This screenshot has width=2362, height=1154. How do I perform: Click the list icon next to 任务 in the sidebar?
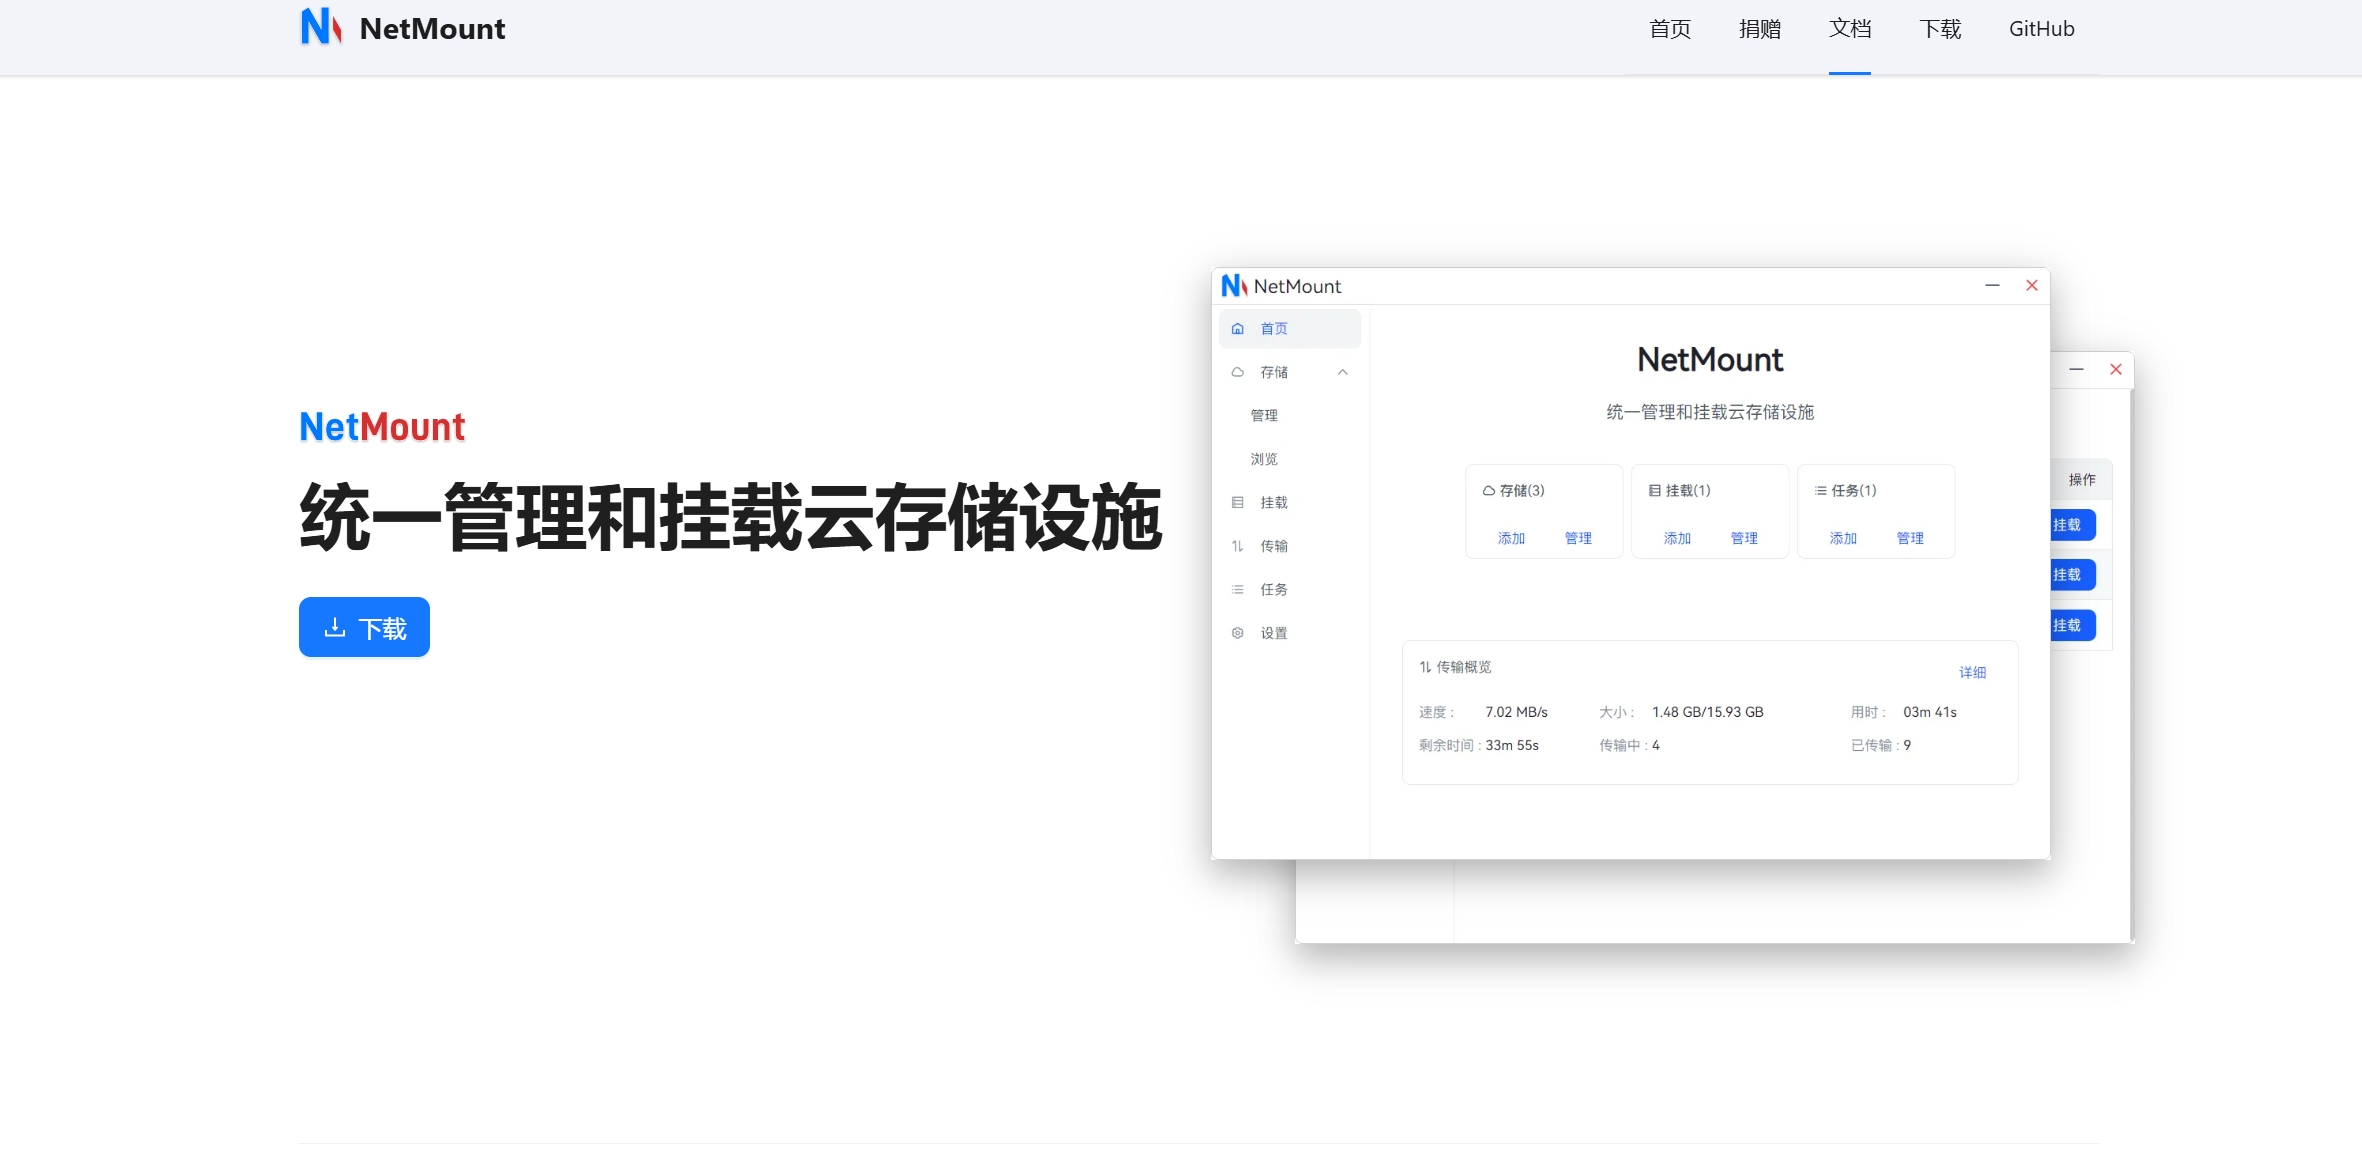coord(1238,590)
